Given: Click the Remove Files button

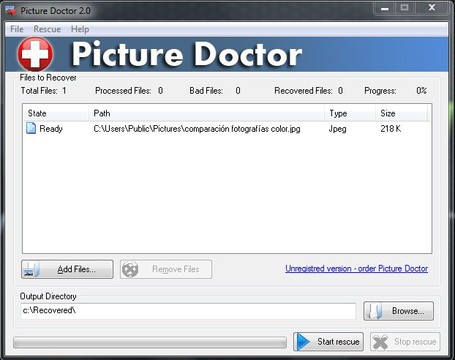Looking at the screenshot, I should 166,269.
